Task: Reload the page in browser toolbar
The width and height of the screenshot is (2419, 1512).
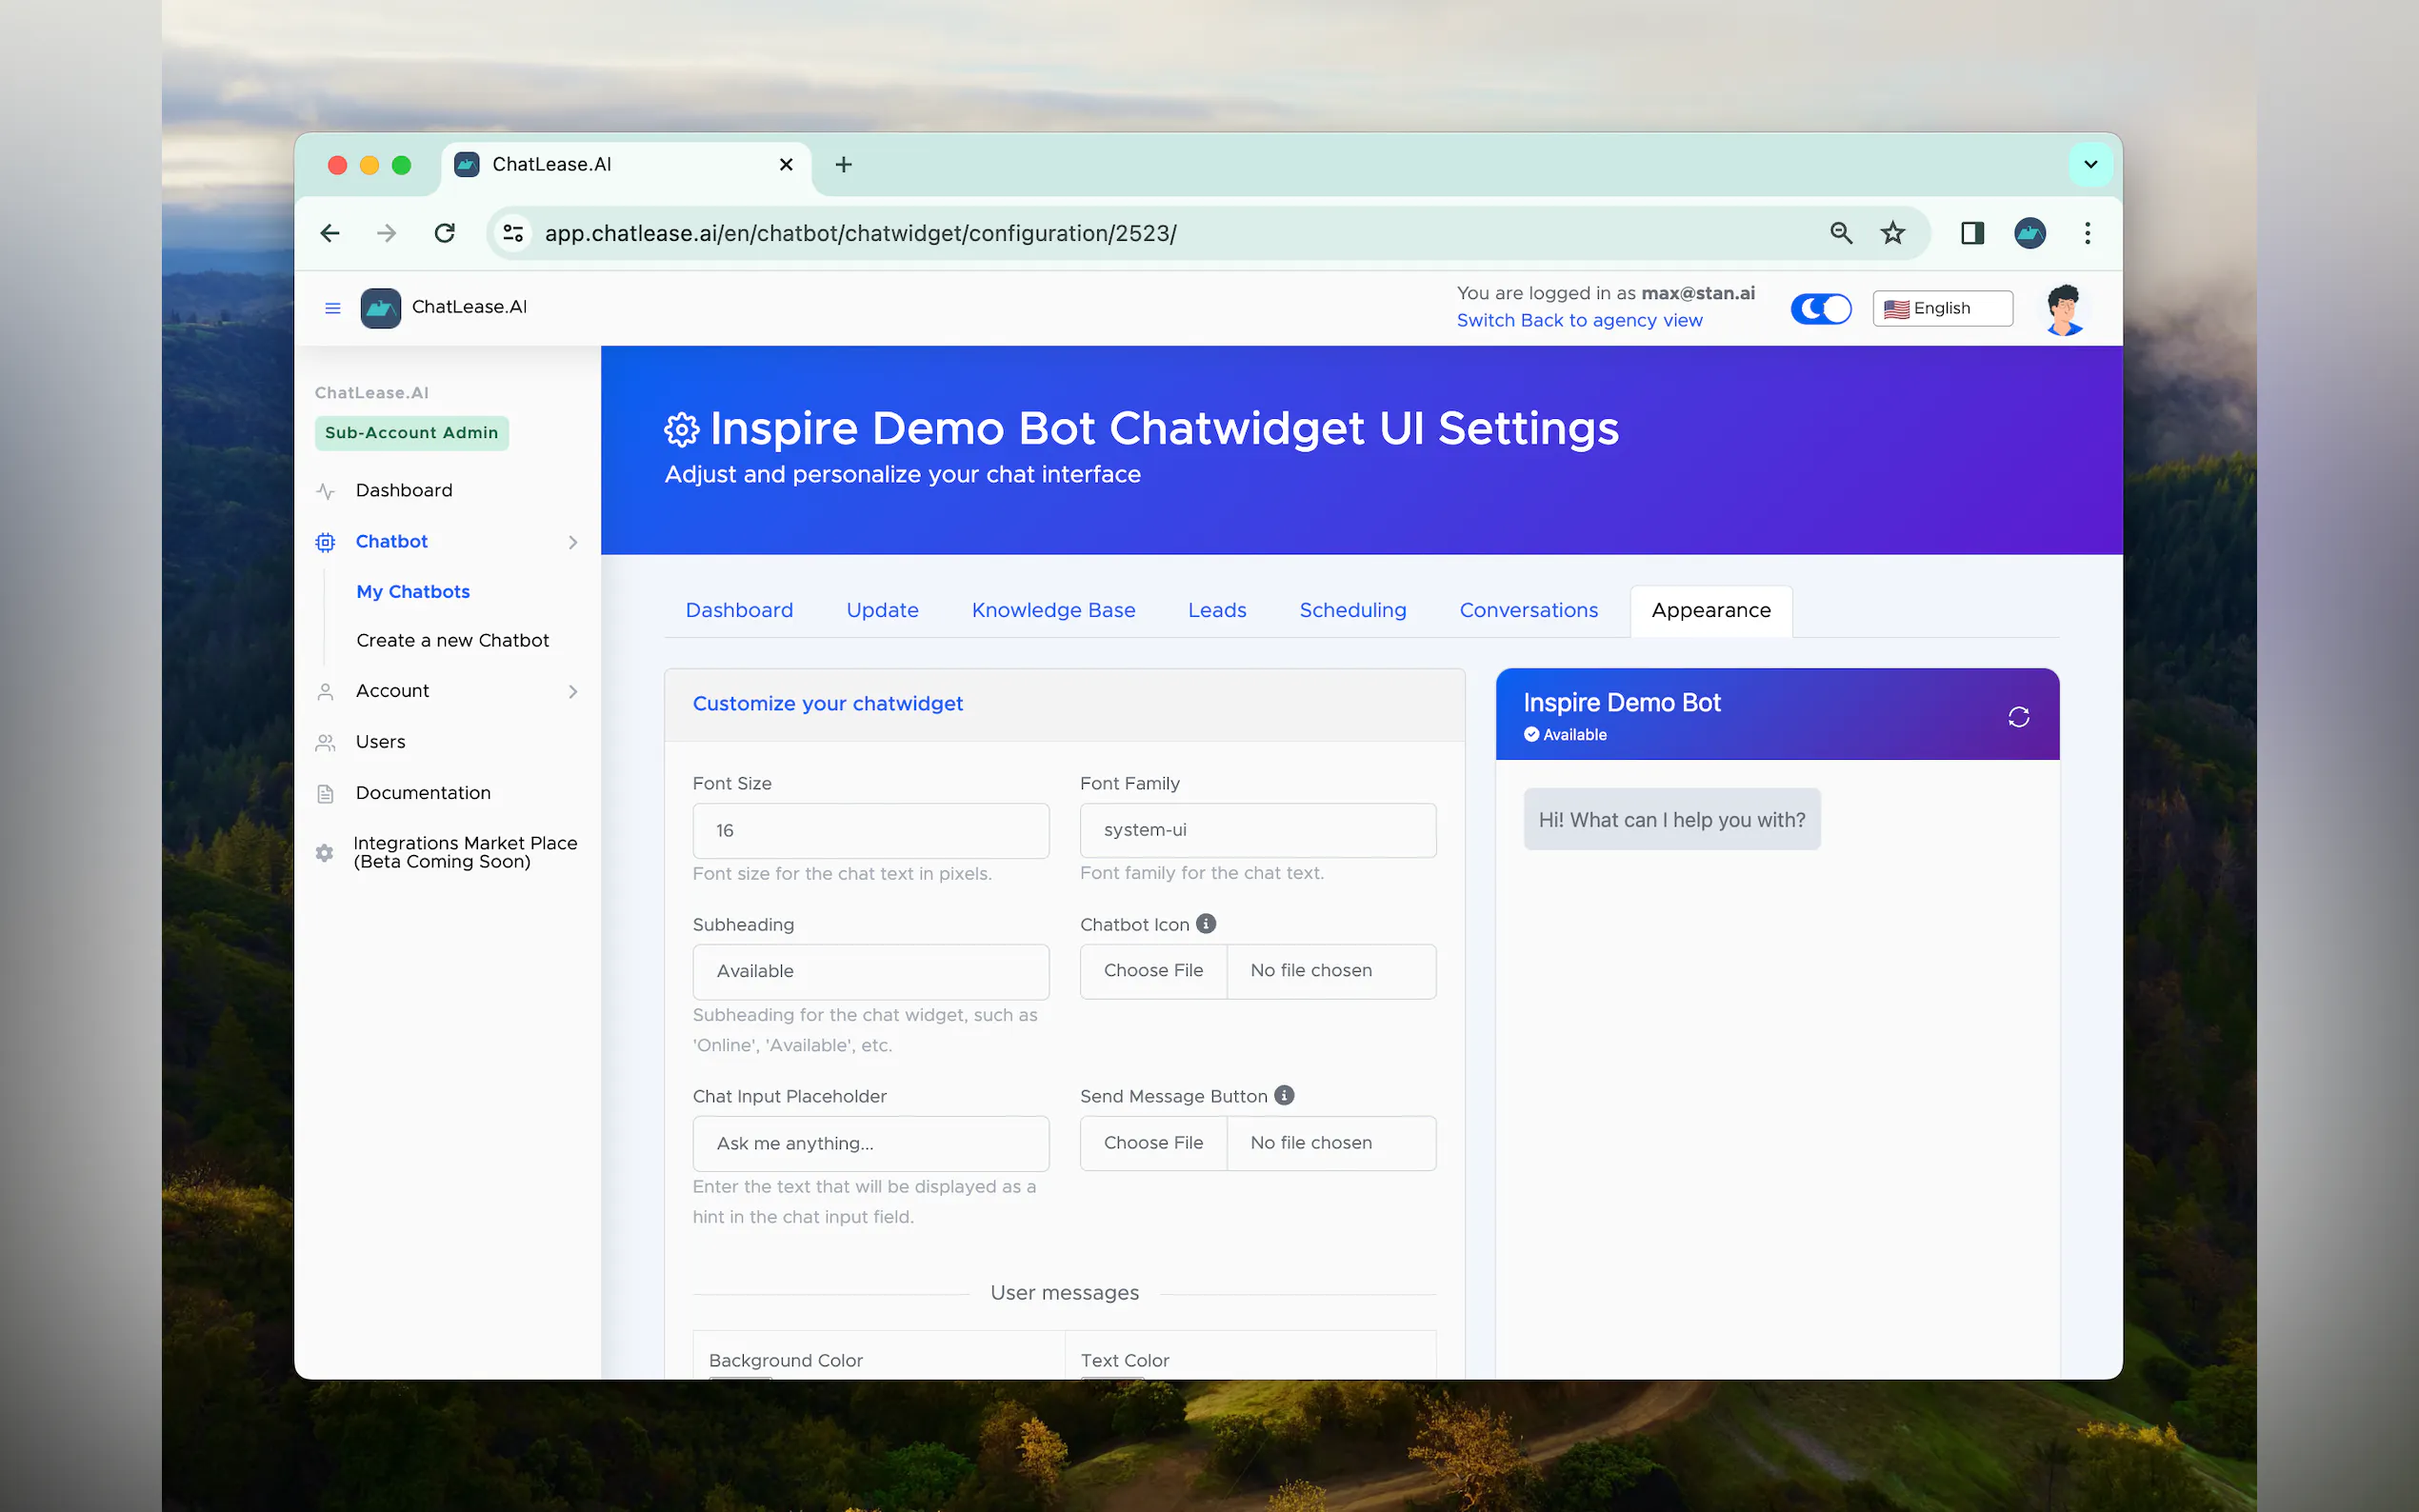Action: (445, 233)
